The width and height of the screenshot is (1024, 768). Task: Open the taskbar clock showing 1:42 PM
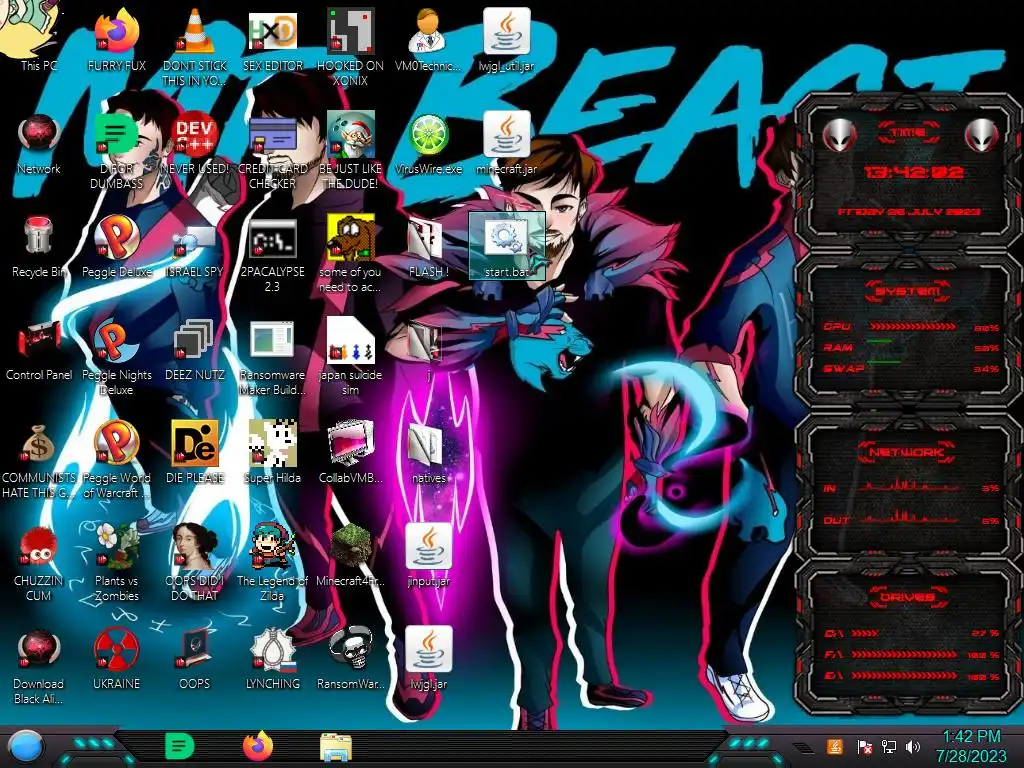pyautogui.click(x=972, y=746)
